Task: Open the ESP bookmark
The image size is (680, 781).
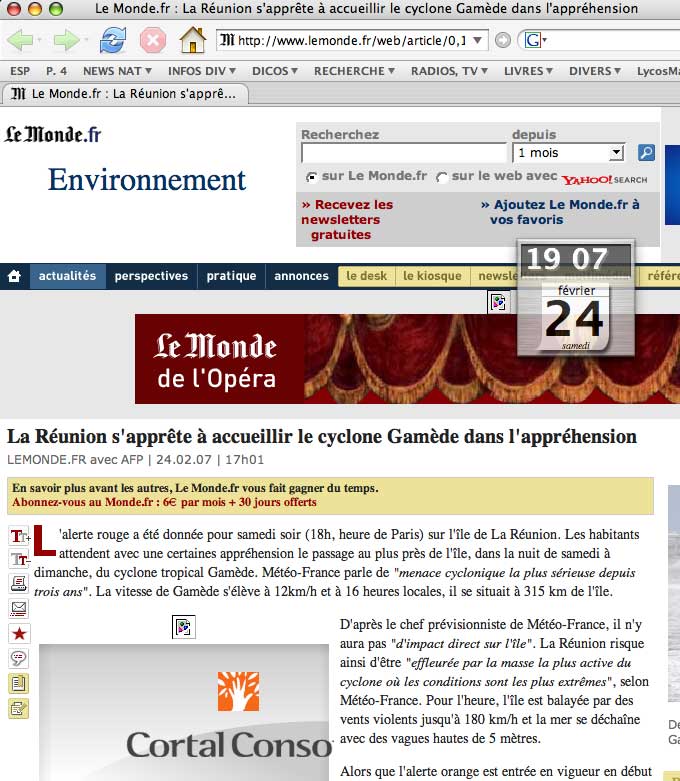Action: click(x=20, y=71)
